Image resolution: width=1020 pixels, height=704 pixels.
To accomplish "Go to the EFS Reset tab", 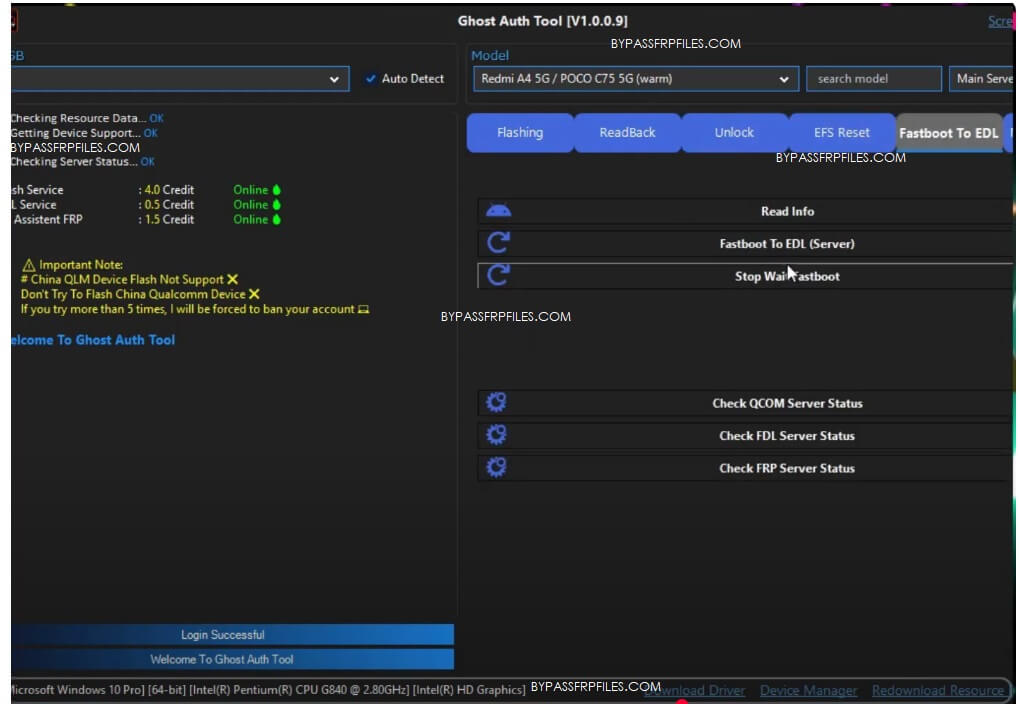I will [x=841, y=133].
